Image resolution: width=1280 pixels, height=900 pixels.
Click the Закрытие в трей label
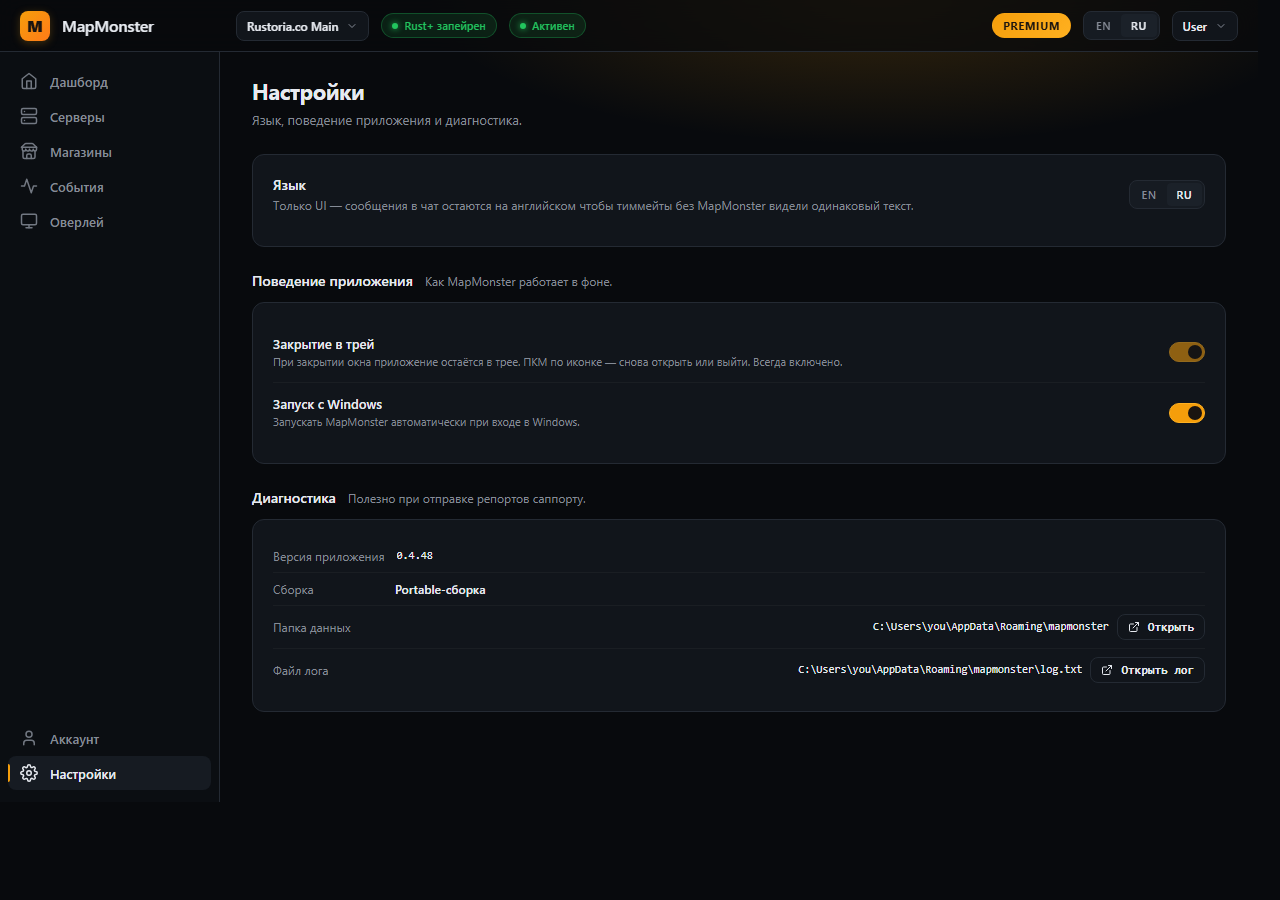tap(324, 344)
